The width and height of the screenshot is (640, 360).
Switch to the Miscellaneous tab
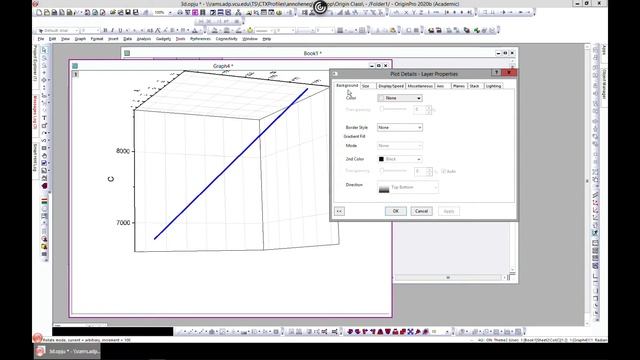tap(420, 86)
